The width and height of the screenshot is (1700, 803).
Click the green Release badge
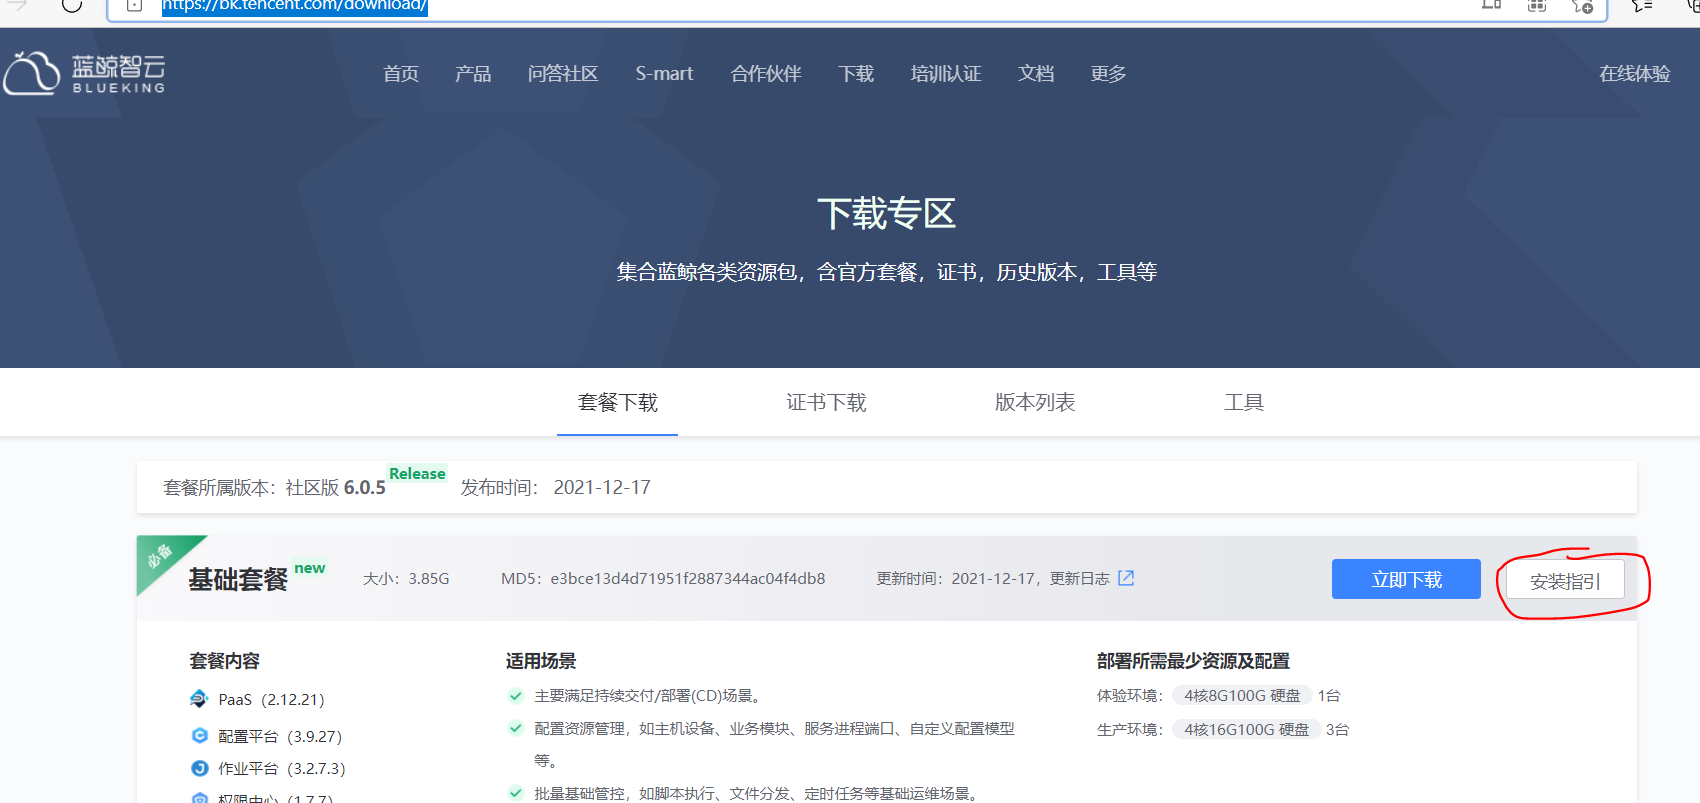click(417, 474)
